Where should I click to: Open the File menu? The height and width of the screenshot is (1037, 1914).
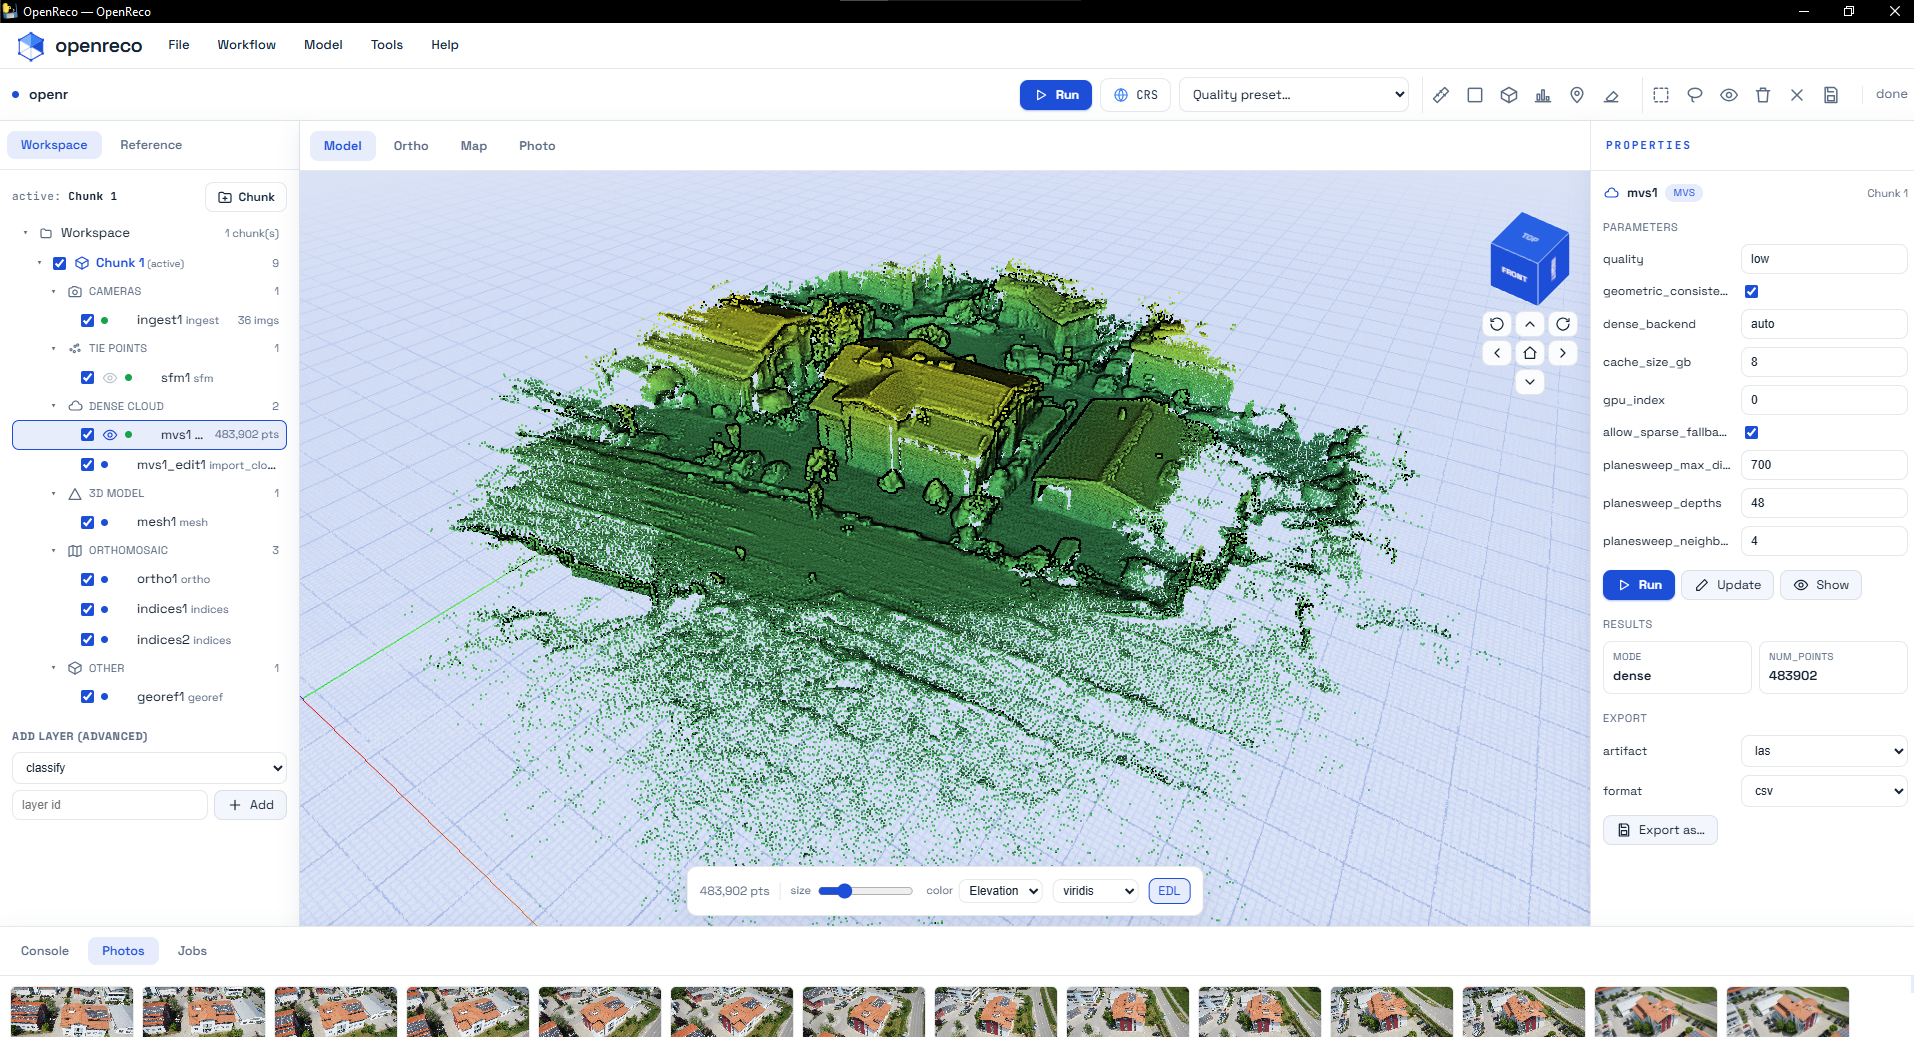(x=179, y=45)
